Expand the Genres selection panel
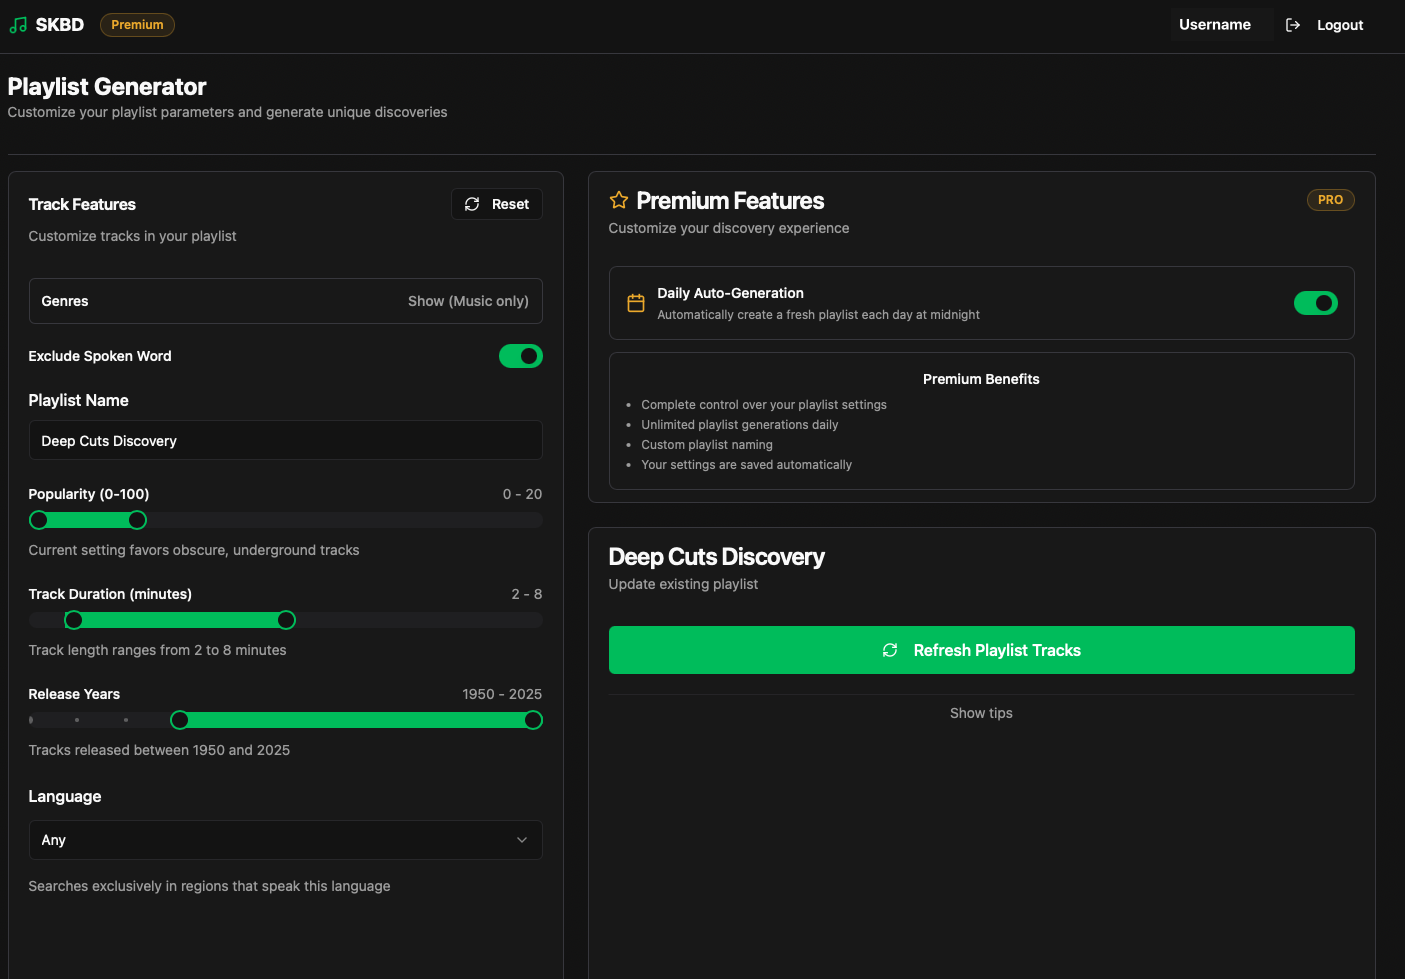Screen dimensions: 1405x979 (285, 300)
